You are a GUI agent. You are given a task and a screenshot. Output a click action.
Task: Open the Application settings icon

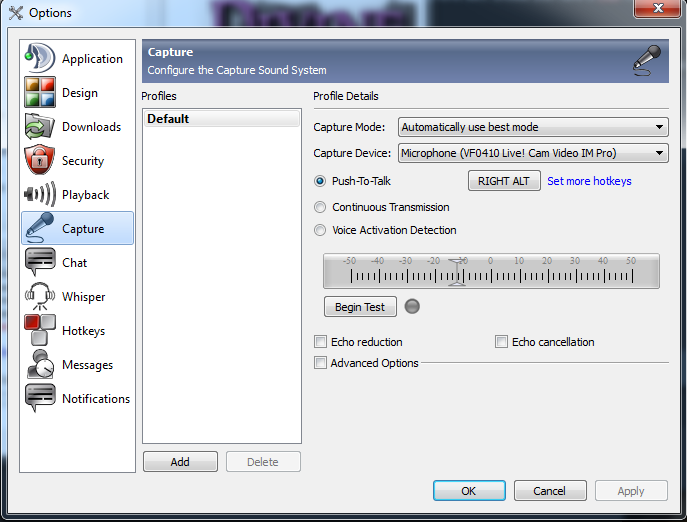point(40,58)
